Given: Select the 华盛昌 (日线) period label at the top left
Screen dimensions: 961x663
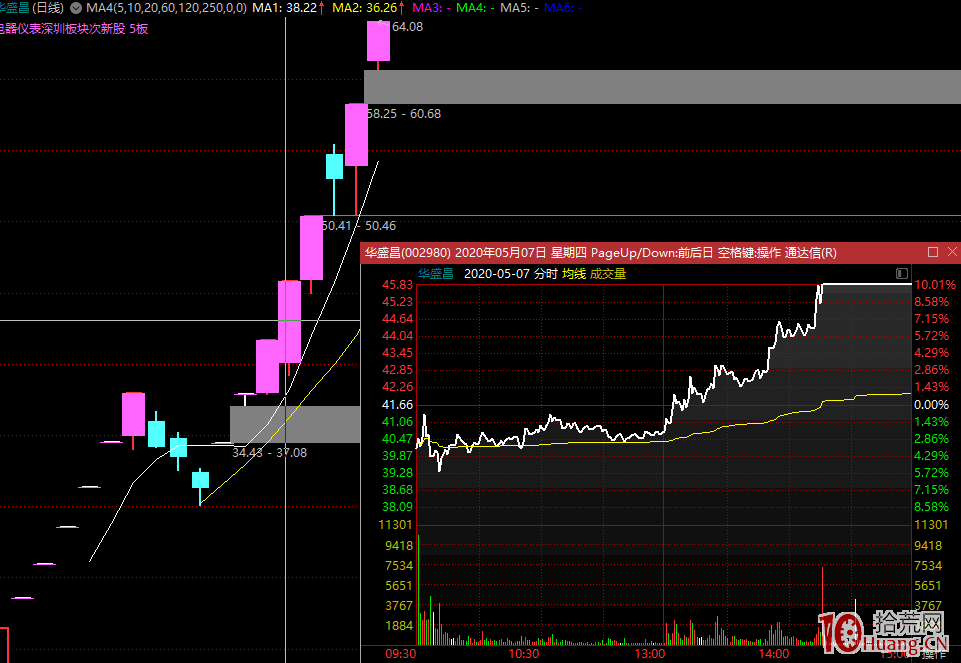Looking at the screenshot, I should (x=31, y=8).
